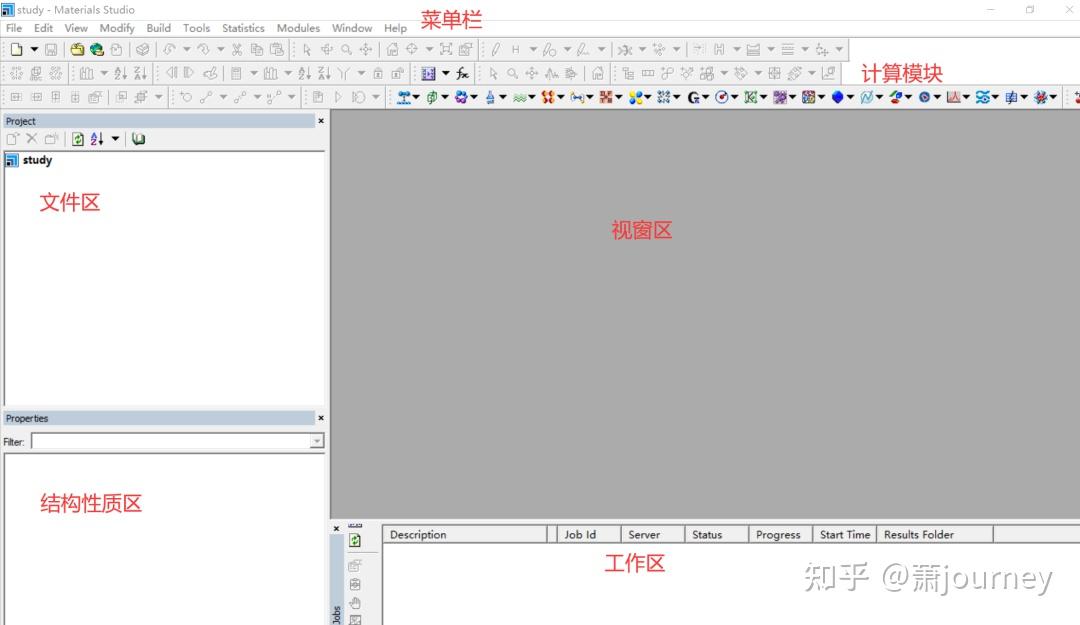Select the study project root item

pyautogui.click(x=38, y=160)
